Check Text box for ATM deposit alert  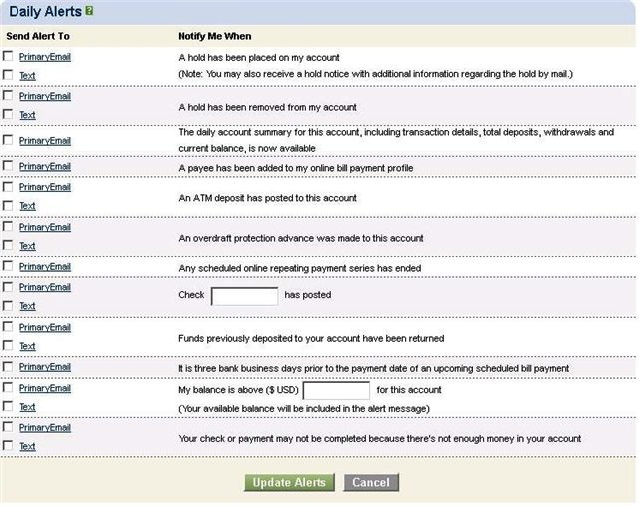[8, 206]
